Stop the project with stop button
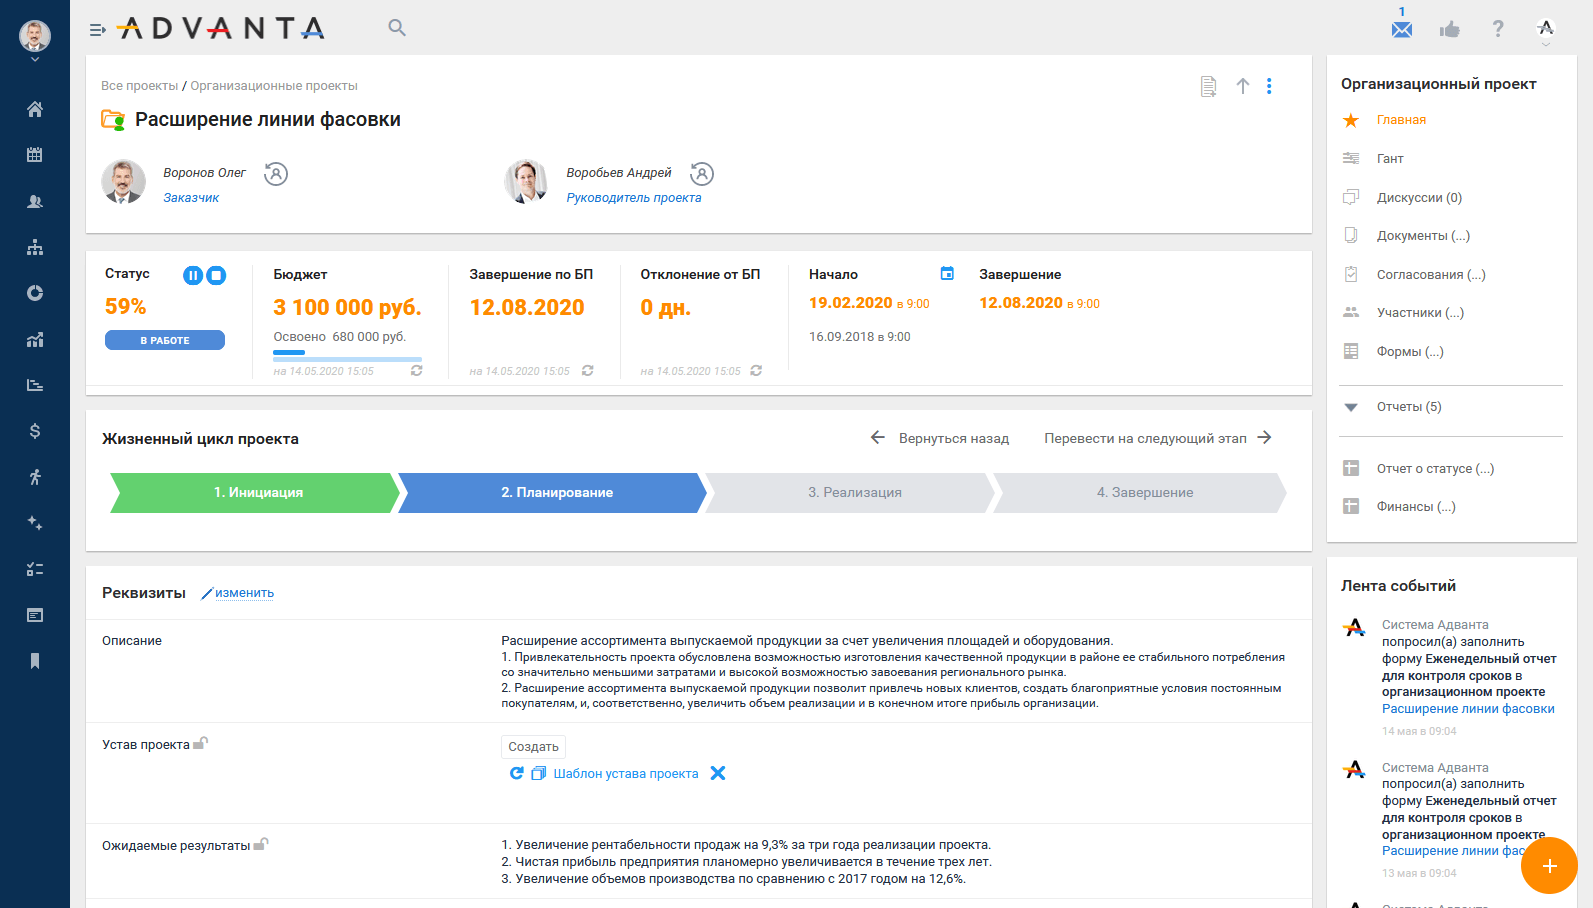 pos(216,275)
